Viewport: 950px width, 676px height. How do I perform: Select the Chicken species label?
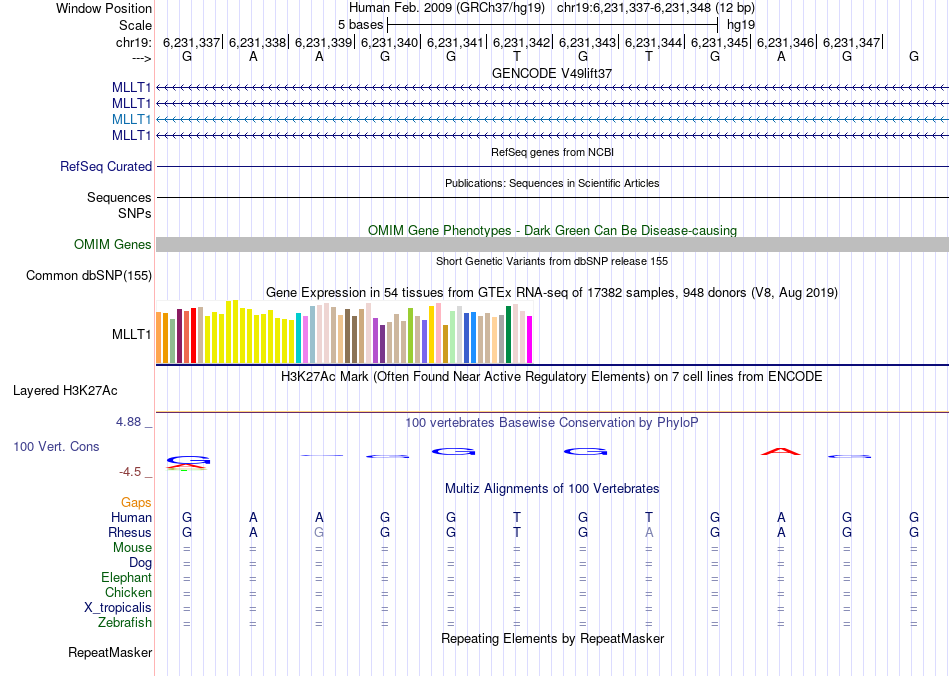[x=128, y=592]
